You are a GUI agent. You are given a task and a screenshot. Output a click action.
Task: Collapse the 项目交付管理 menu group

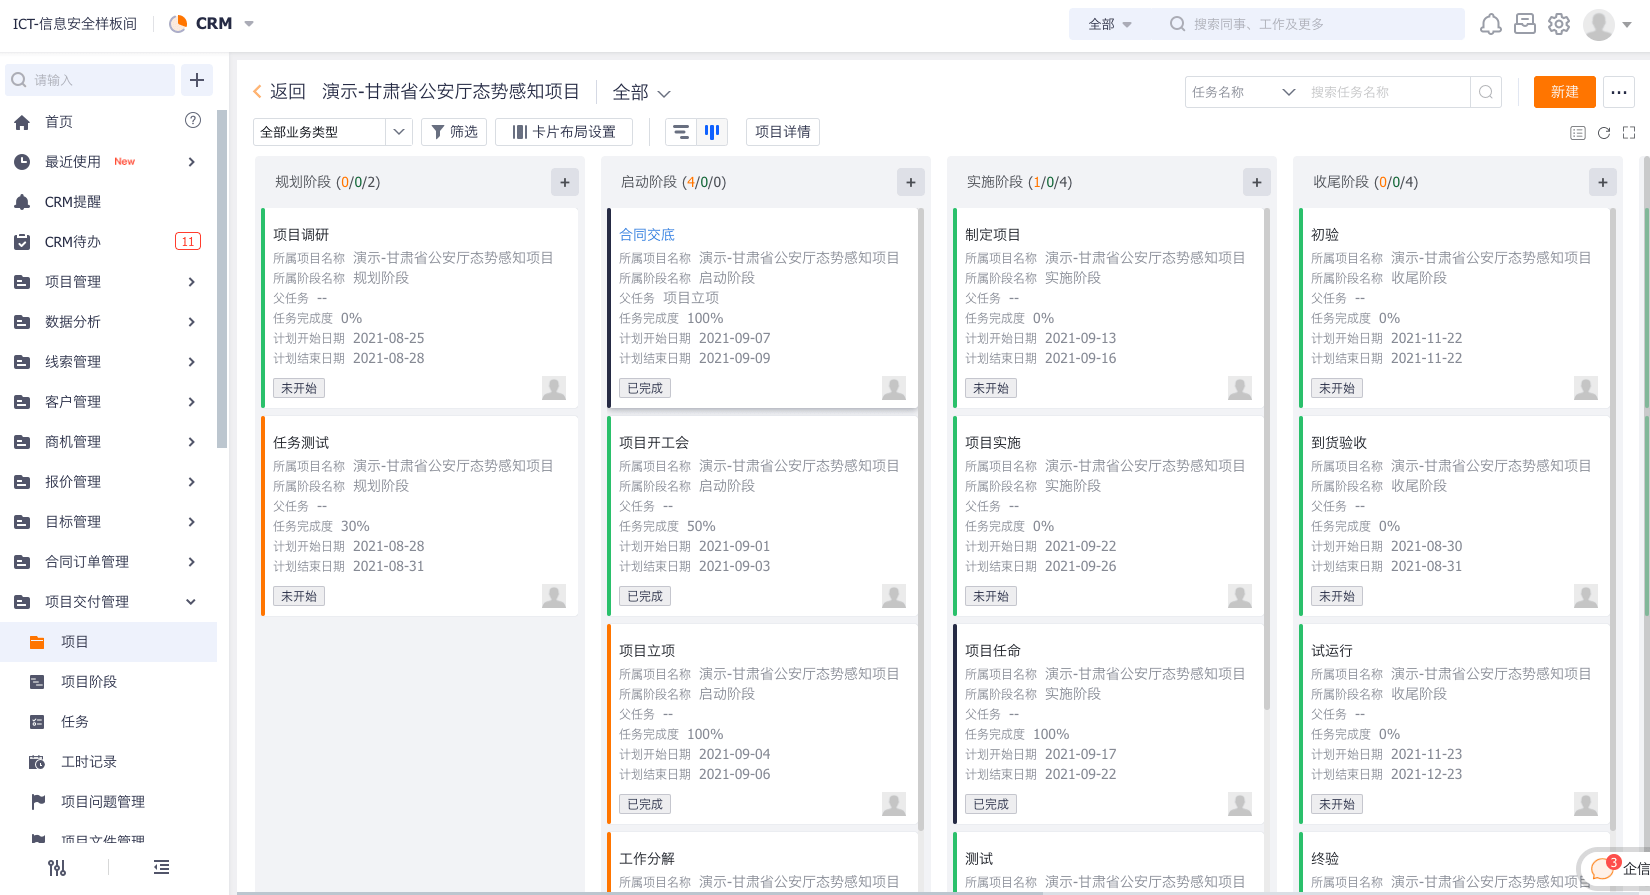[x=191, y=602]
